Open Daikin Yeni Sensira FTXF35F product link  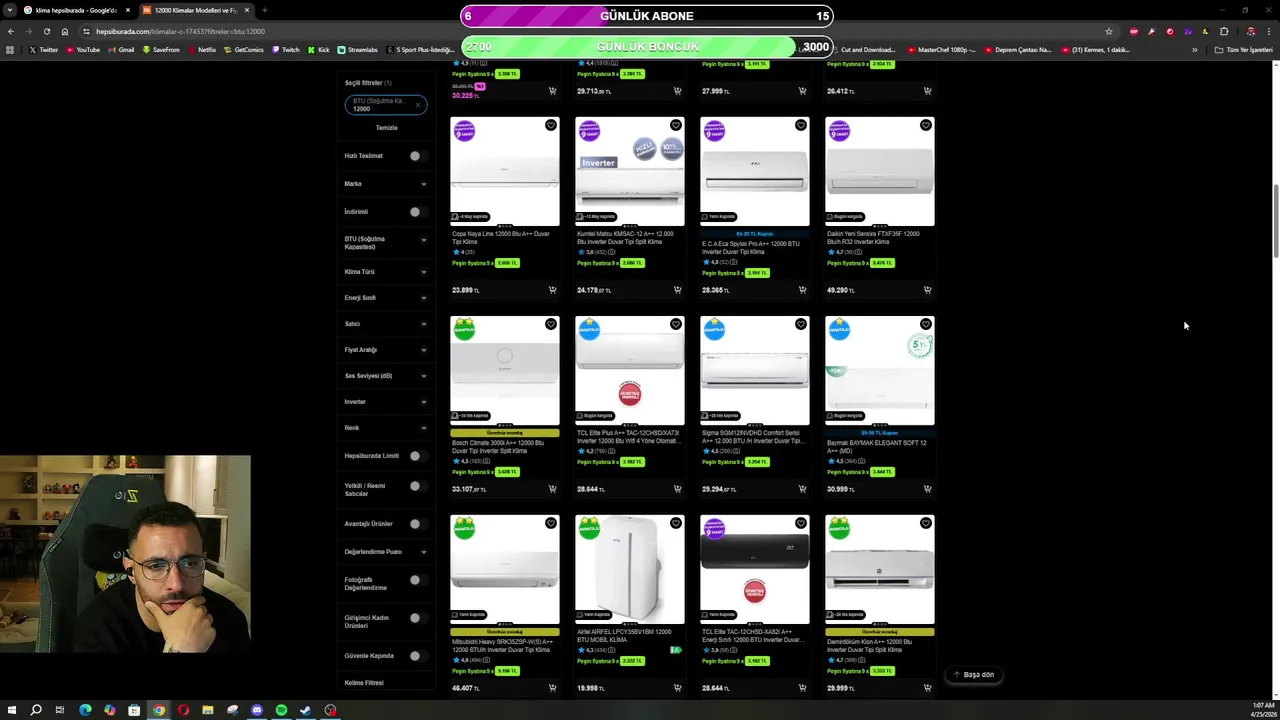(873, 238)
